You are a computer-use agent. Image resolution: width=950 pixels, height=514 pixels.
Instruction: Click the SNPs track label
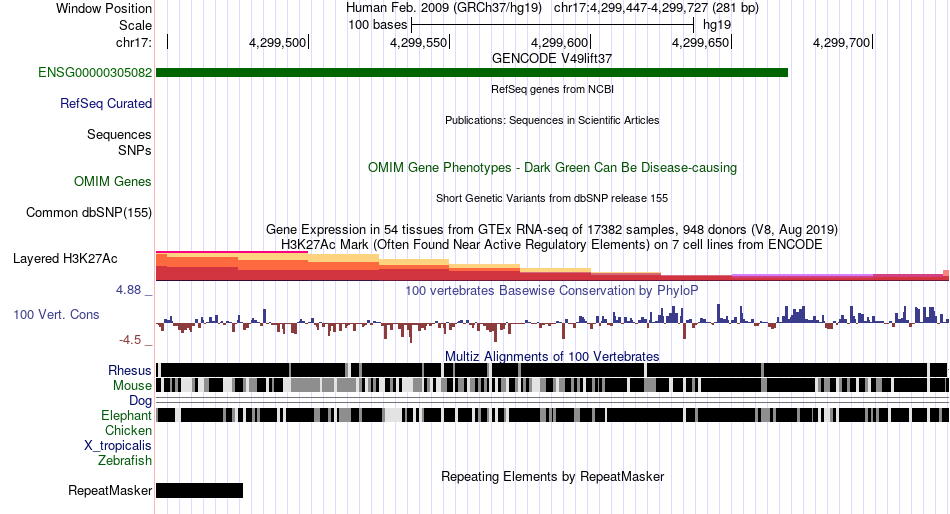135,150
